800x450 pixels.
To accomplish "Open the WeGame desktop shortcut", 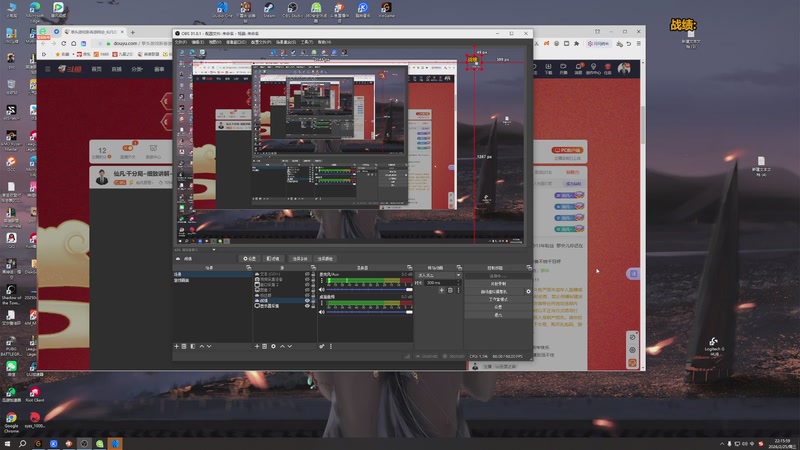I will click(386, 10).
